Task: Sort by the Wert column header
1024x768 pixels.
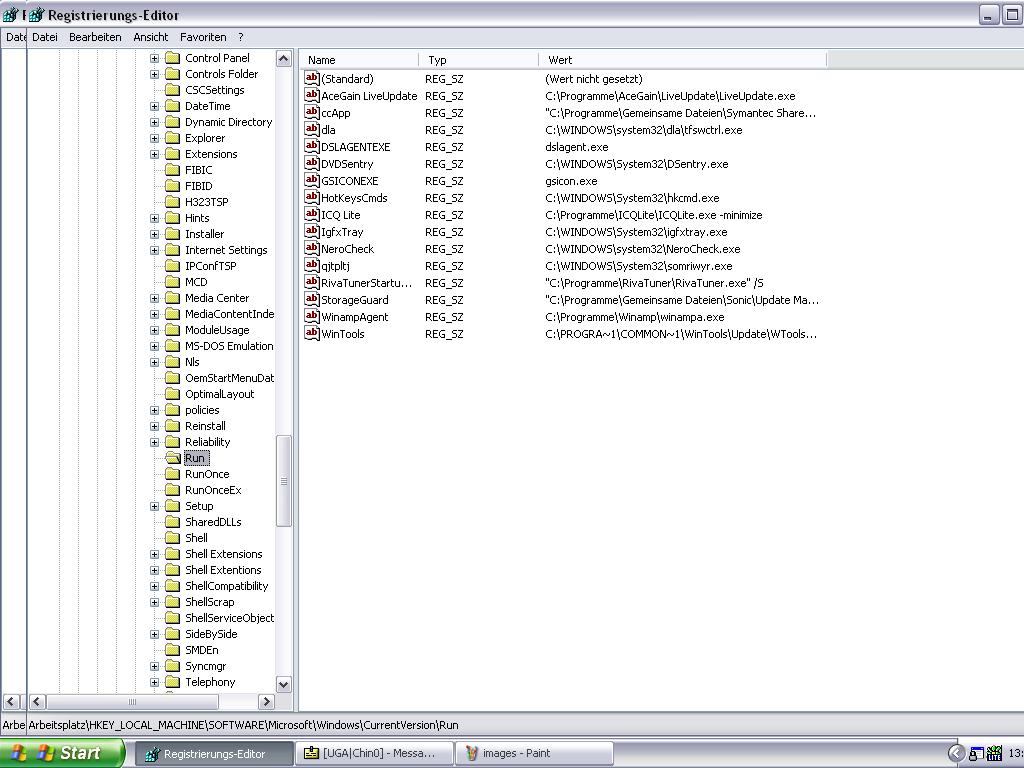Action: coord(682,60)
